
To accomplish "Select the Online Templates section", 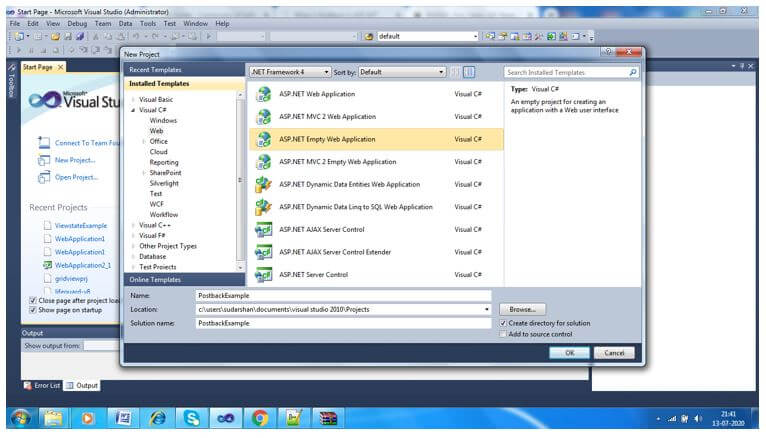I will coord(184,280).
